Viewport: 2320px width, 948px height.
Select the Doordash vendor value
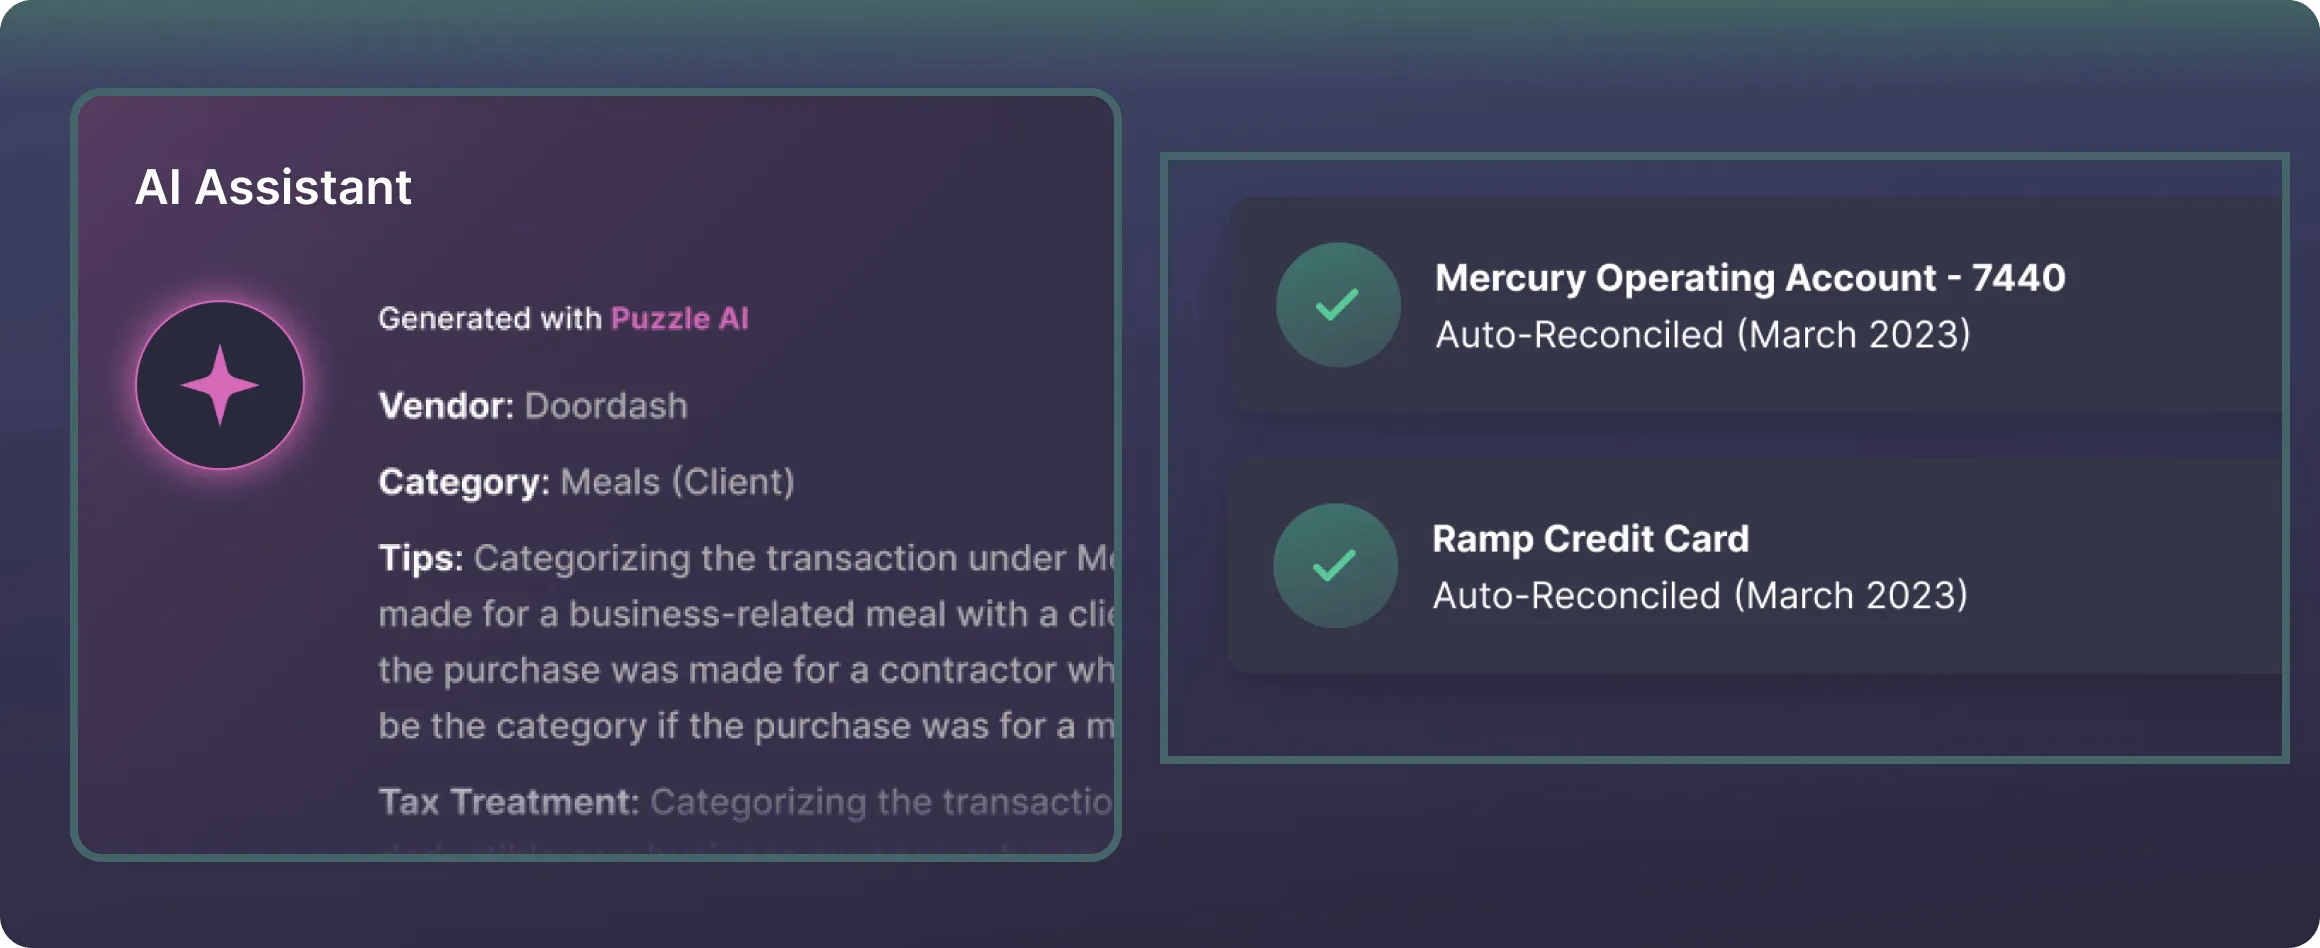click(x=606, y=405)
